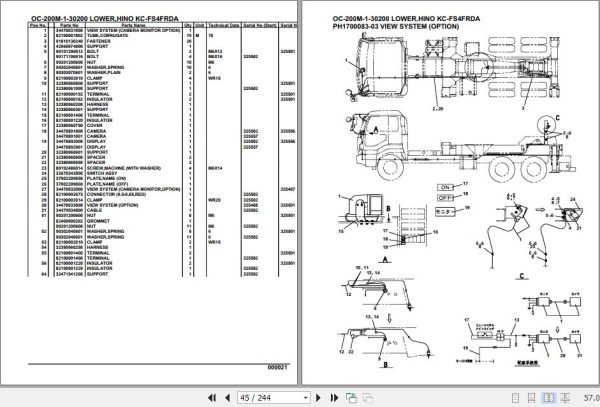Select the CONNECTOR parts row
Viewport: 600px width, 407px height.
point(162,194)
